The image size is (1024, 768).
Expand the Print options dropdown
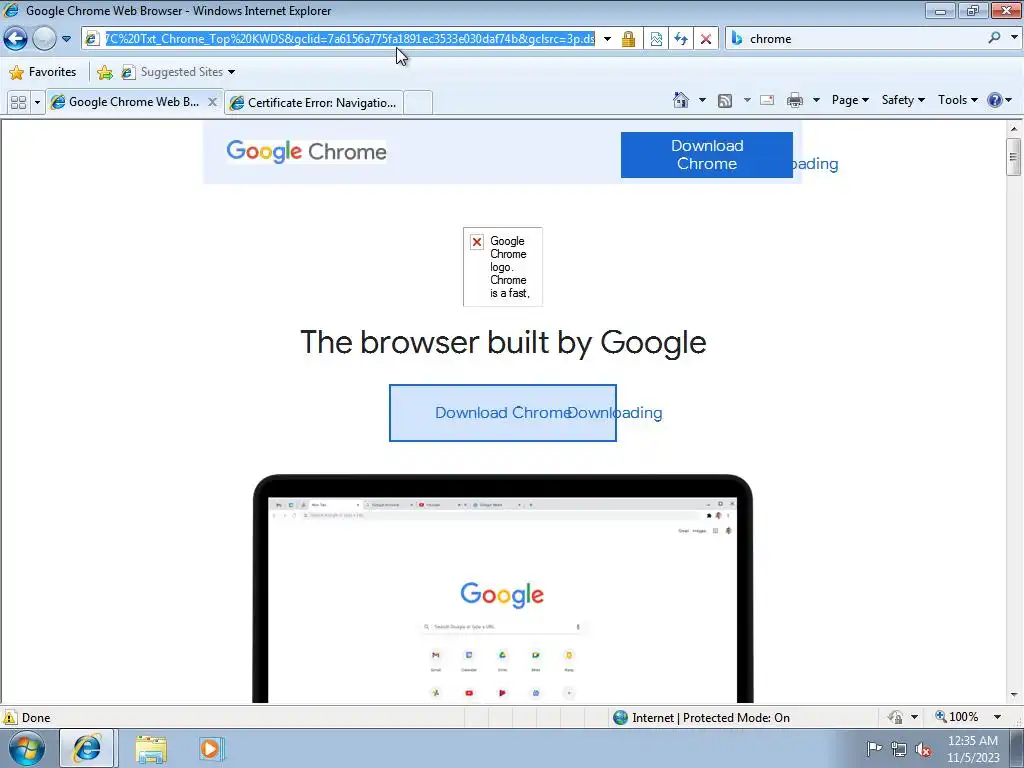click(x=816, y=100)
